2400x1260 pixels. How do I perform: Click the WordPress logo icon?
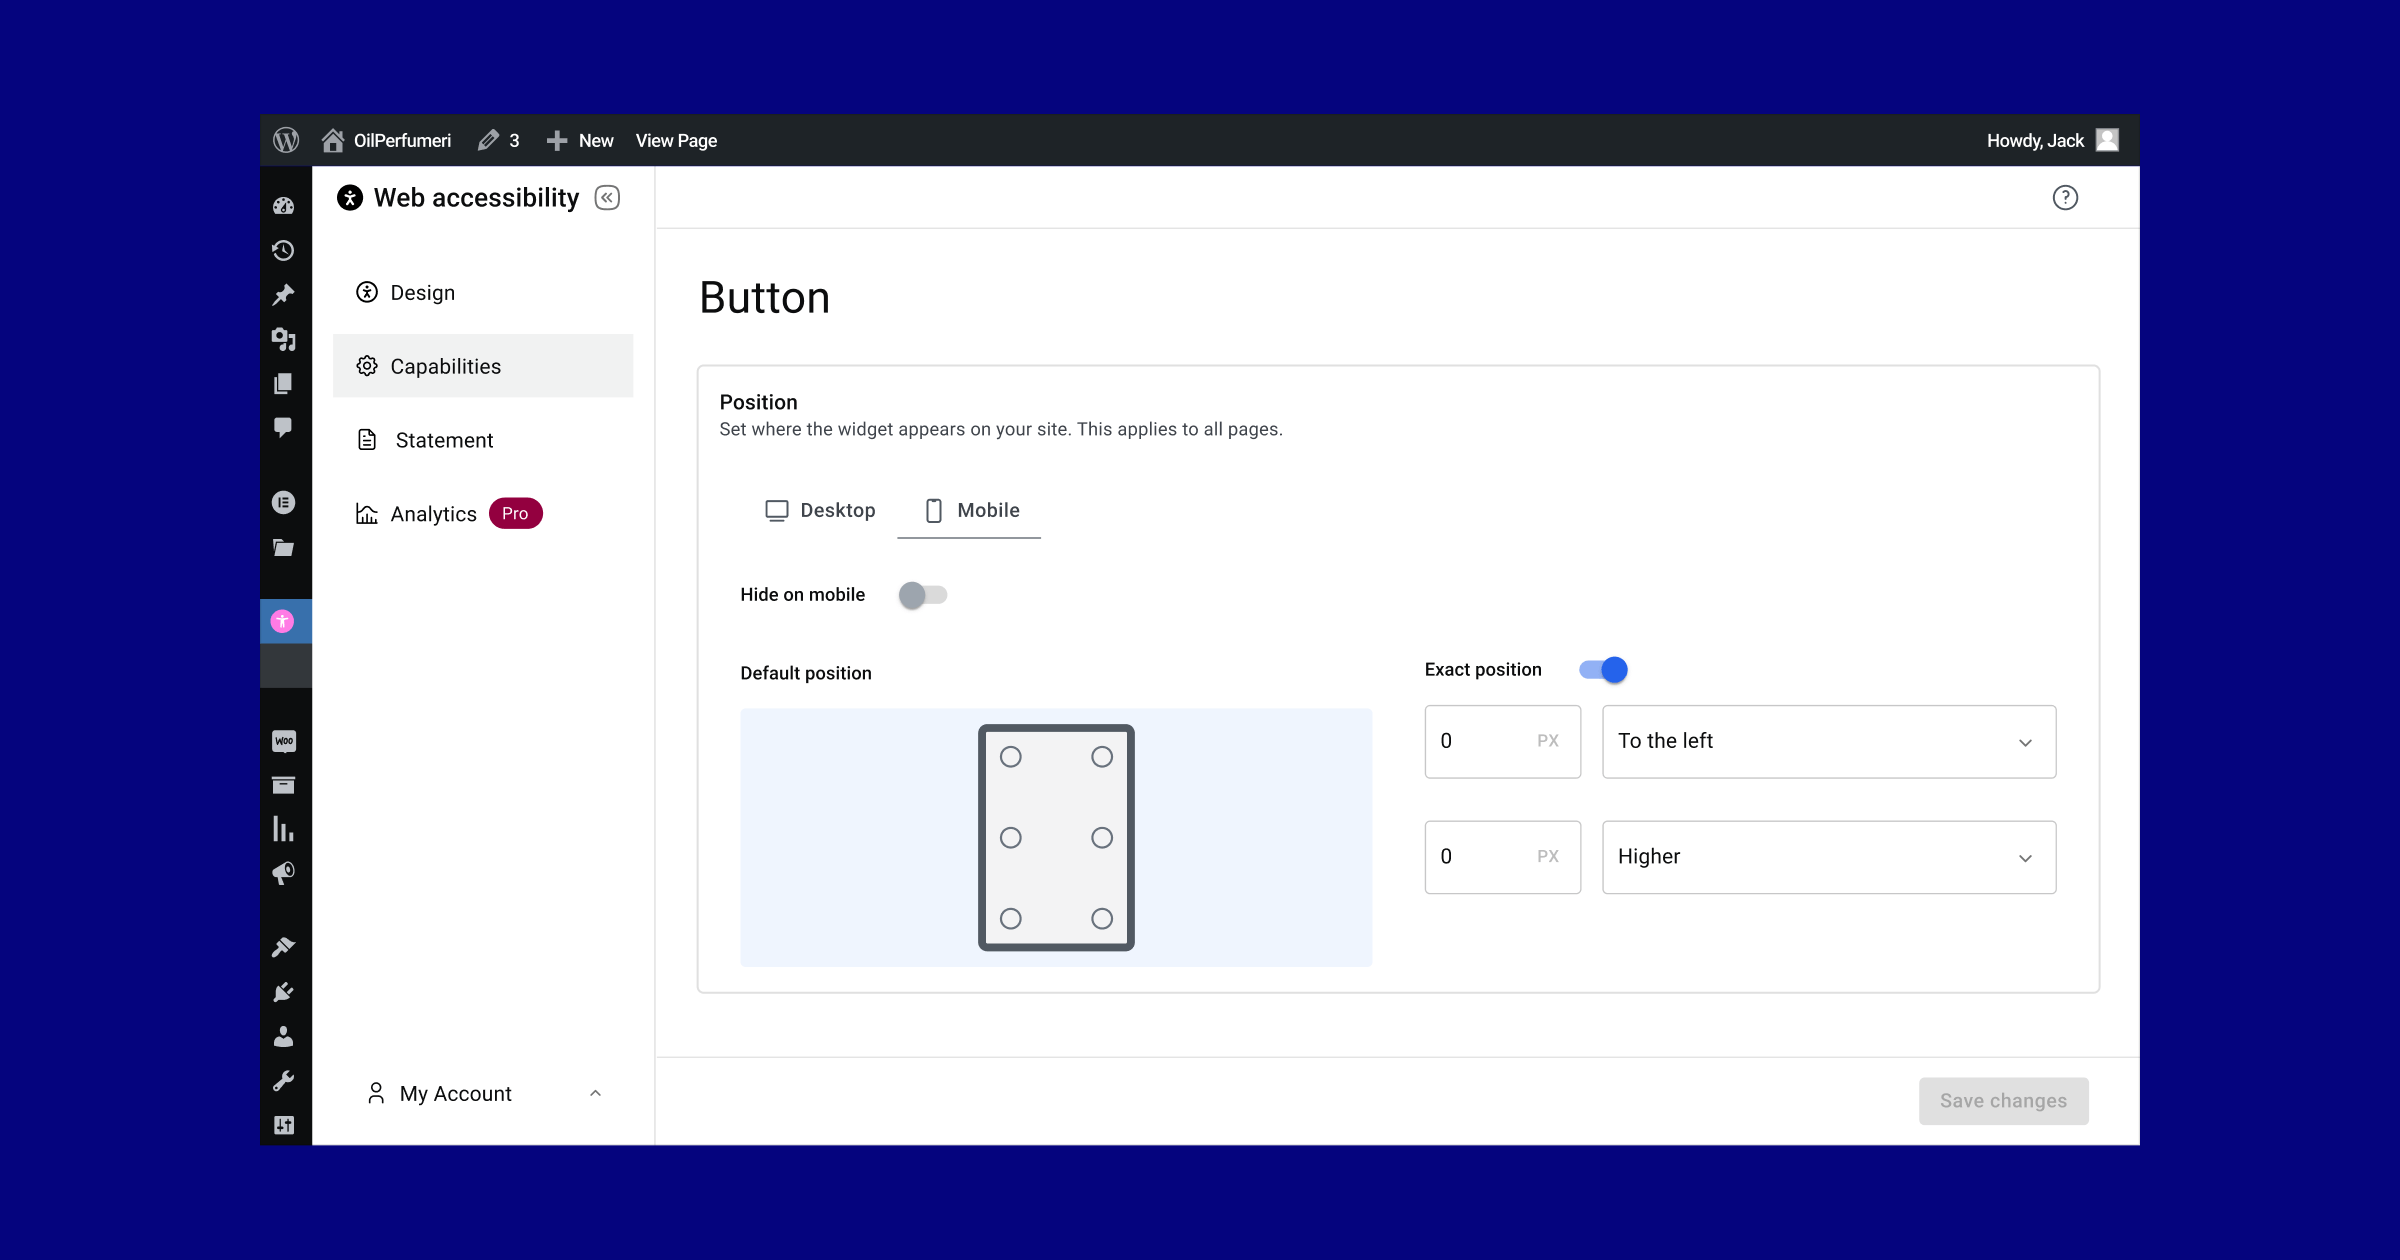point(286,140)
